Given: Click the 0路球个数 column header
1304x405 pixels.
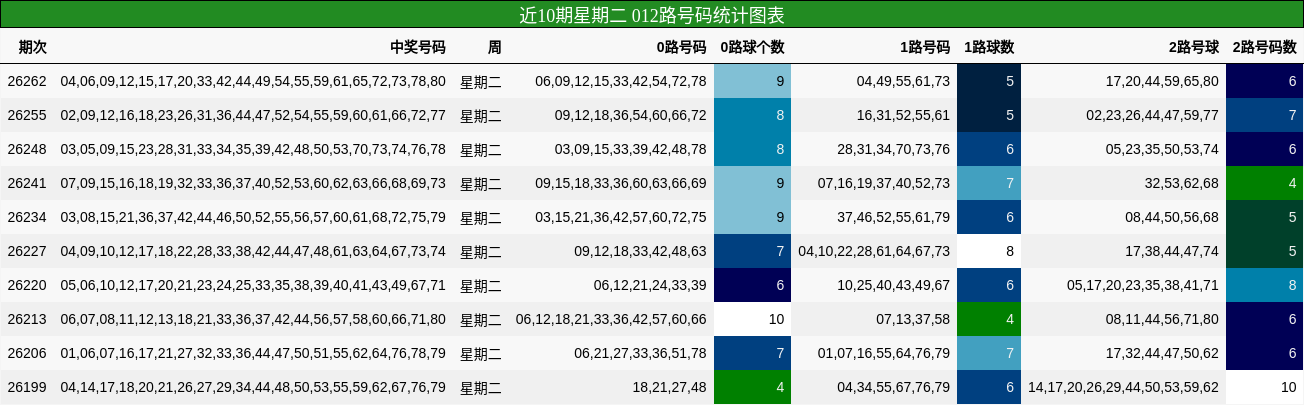Looking at the screenshot, I should (x=752, y=47).
